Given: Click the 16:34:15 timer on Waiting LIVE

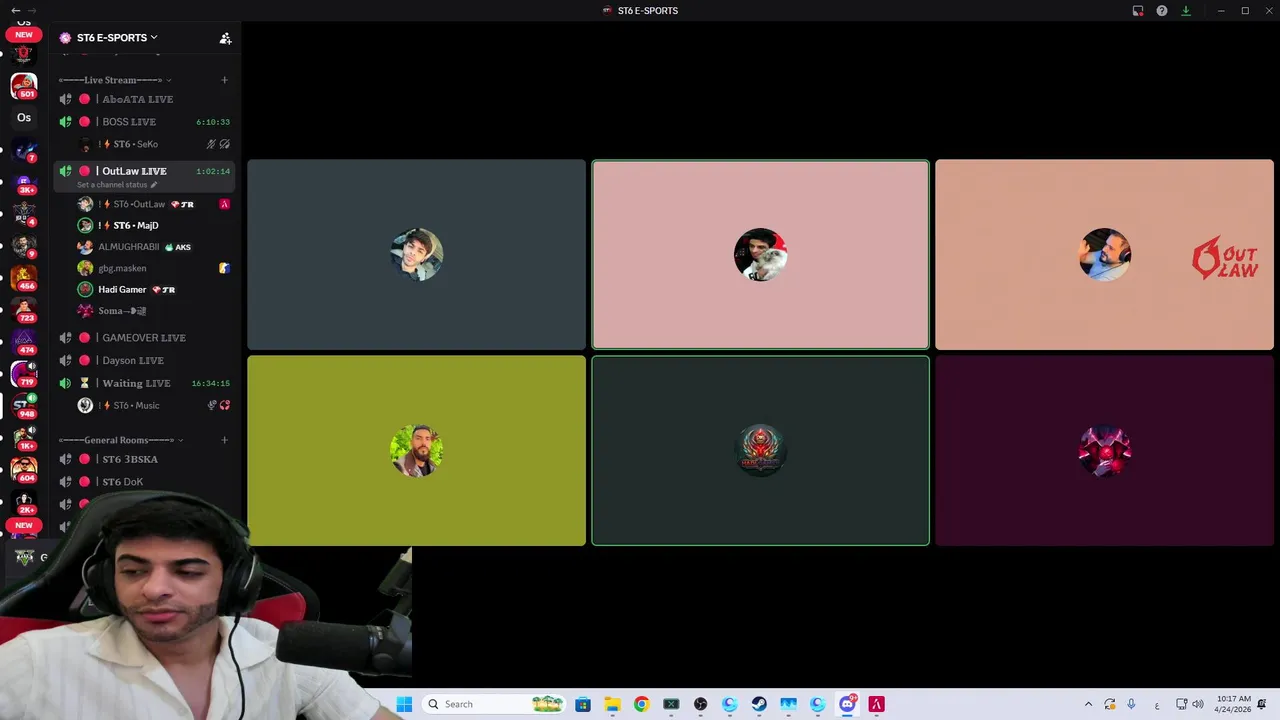Looking at the screenshot, I should [x=211, y=383].
